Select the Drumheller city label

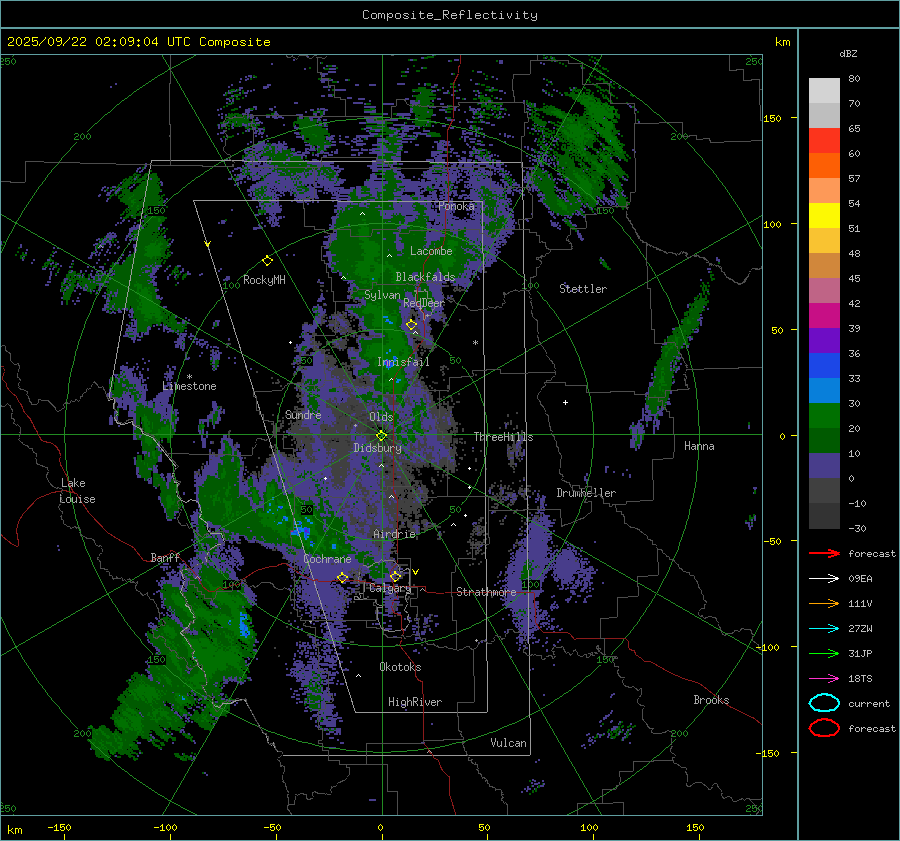click(586, 493)
